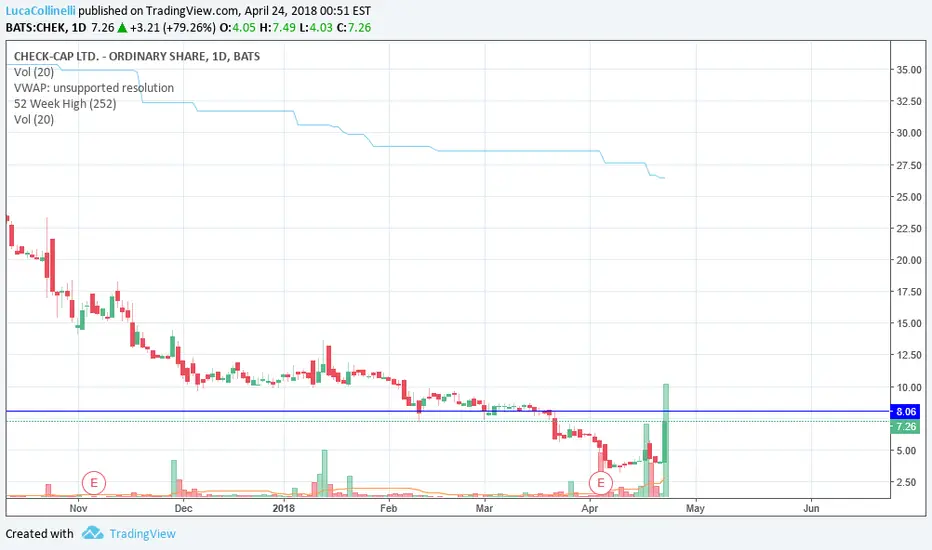
Task: Click the 15.00 price axis label
Action: pyautogui.click(x=909, y=323)
